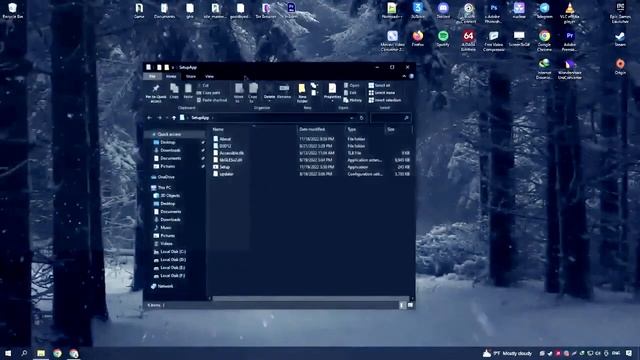
Task: Click the horizontal scrollbar in file list
Action: pos(310,299)
